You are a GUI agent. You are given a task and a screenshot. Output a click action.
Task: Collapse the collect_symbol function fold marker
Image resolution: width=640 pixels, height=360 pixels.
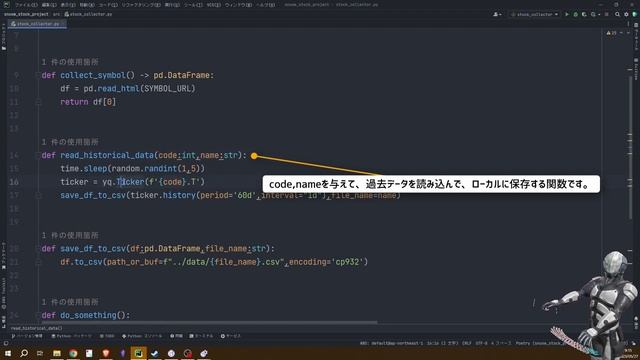pyautogui.click(x=38, y=75)
